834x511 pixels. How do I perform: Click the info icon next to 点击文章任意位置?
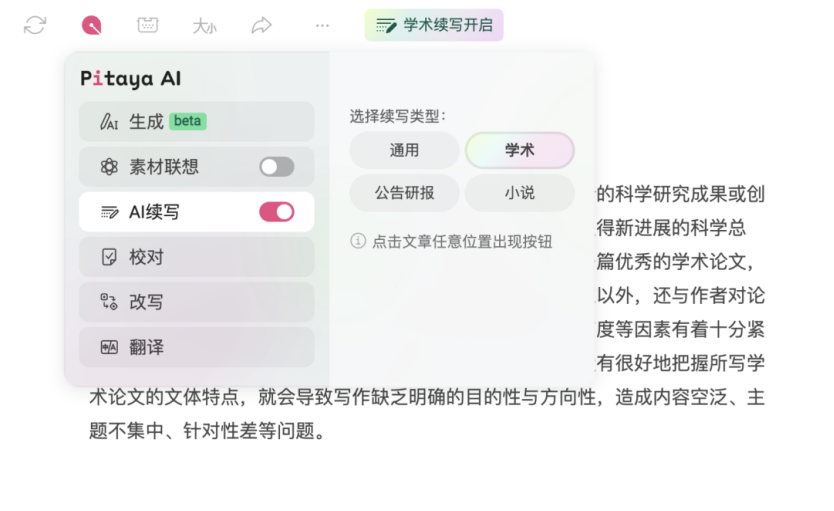click(x=358, y=241)
